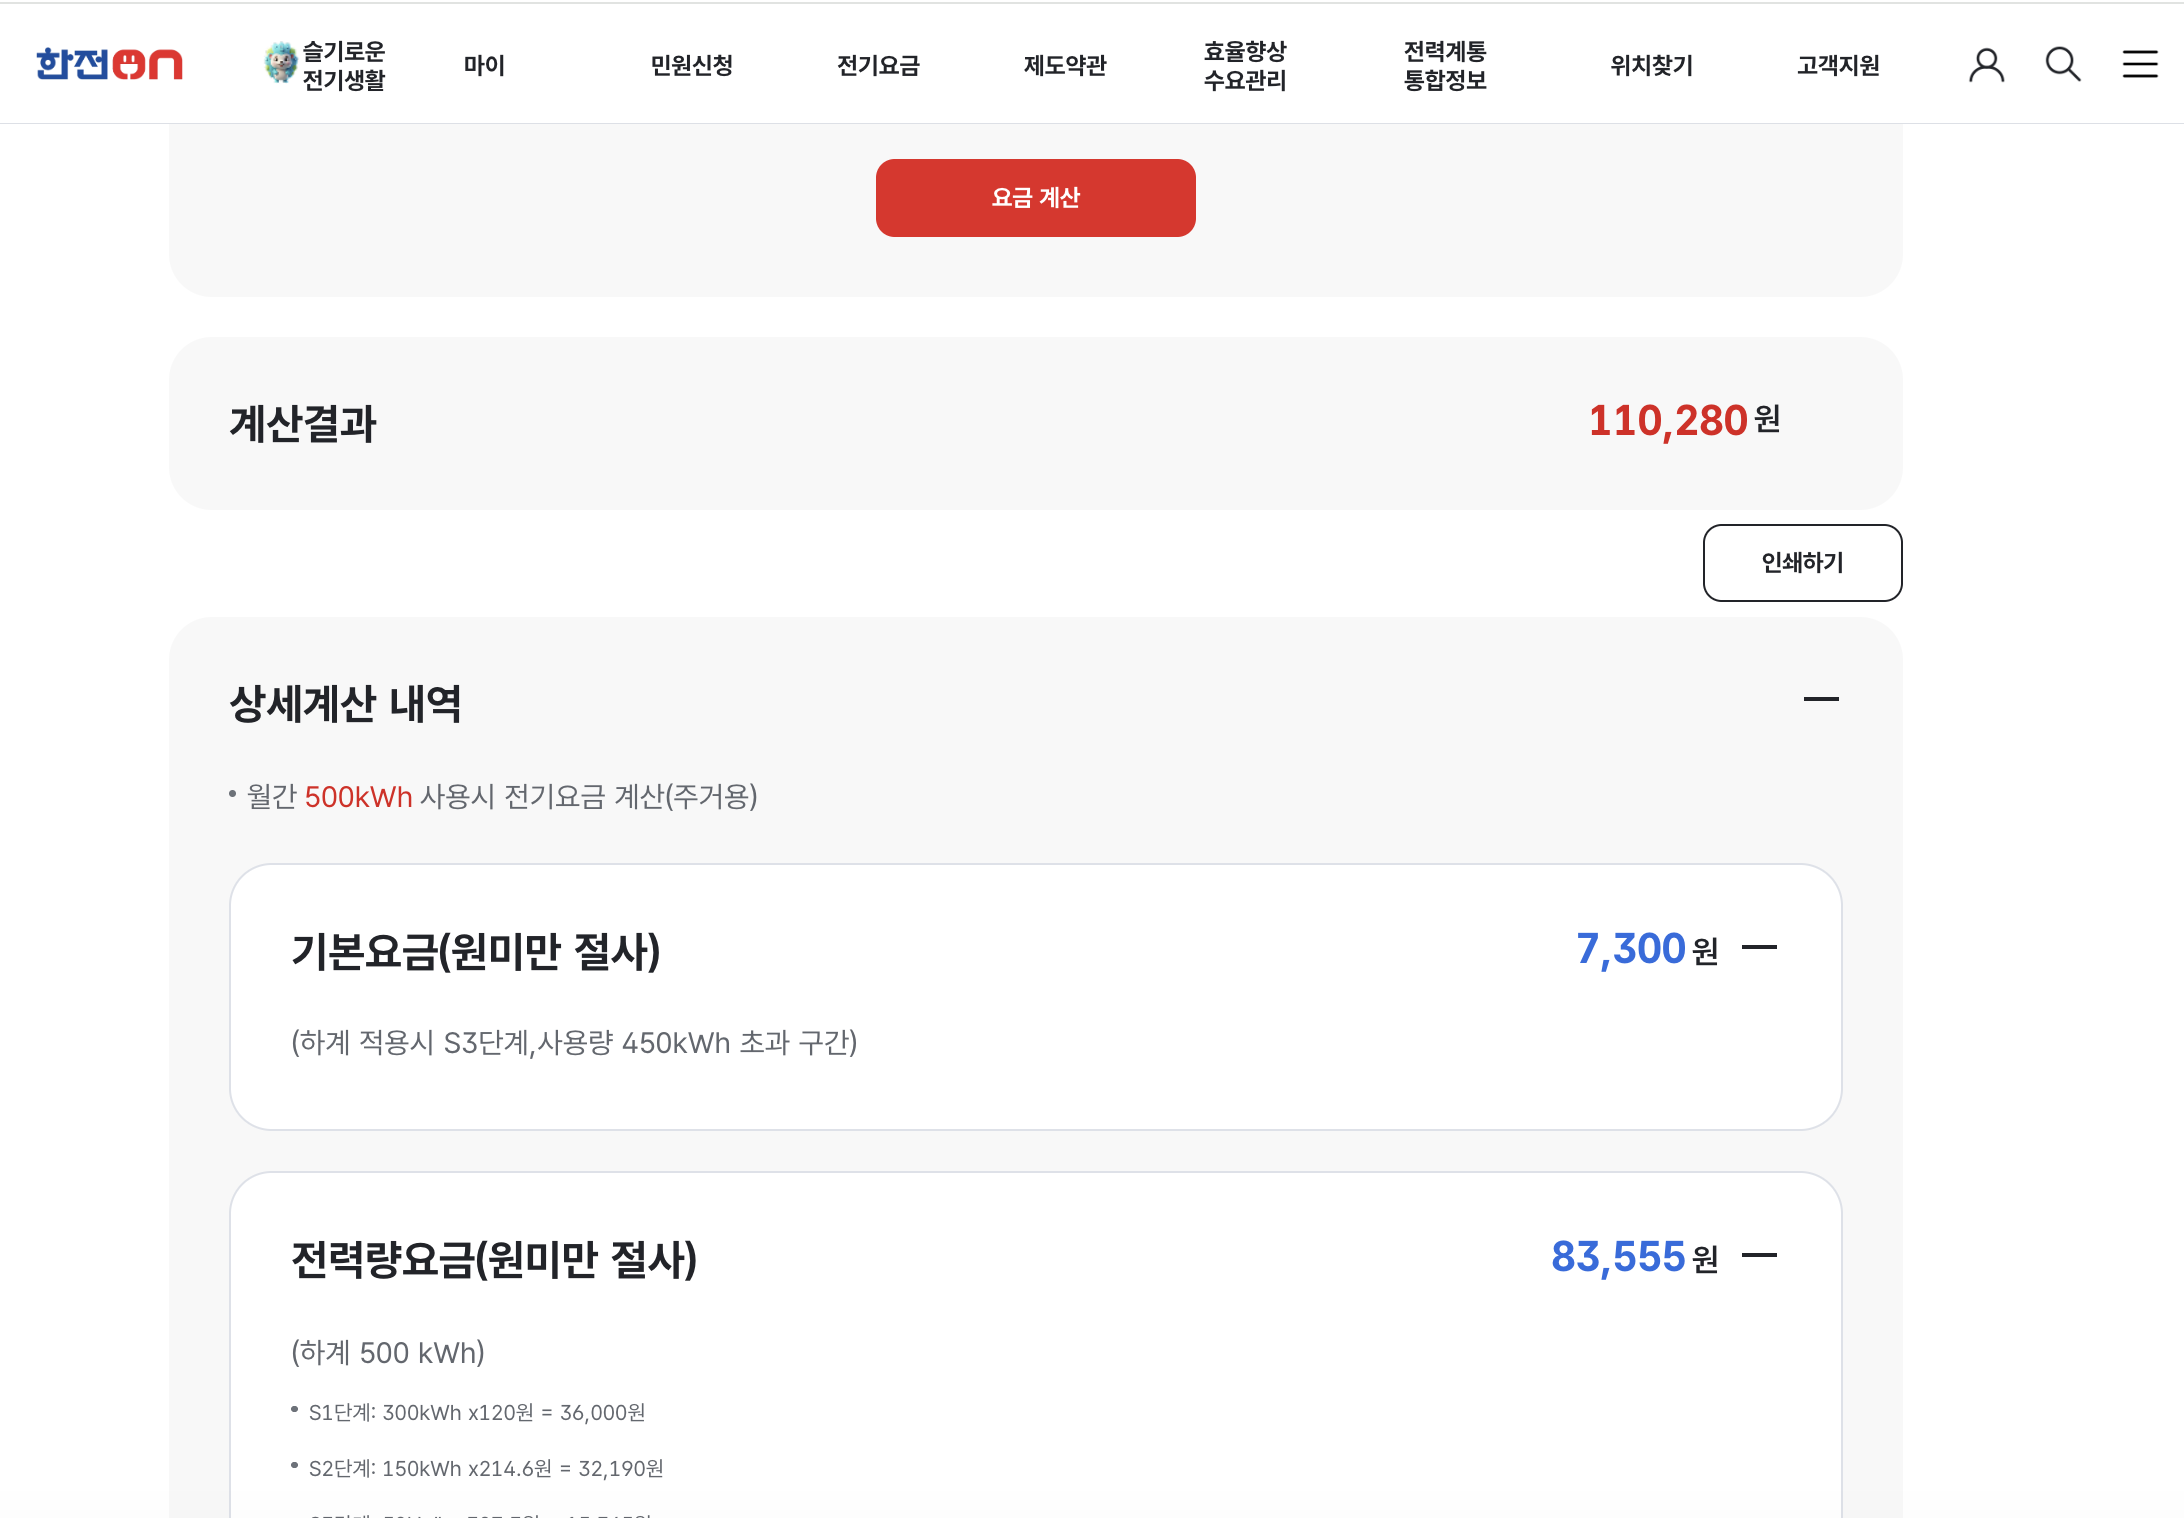Open the 제도약관 menu
This screenshot has width=2184, height=1518.
pyautogui.click(x=1065, y=65)
